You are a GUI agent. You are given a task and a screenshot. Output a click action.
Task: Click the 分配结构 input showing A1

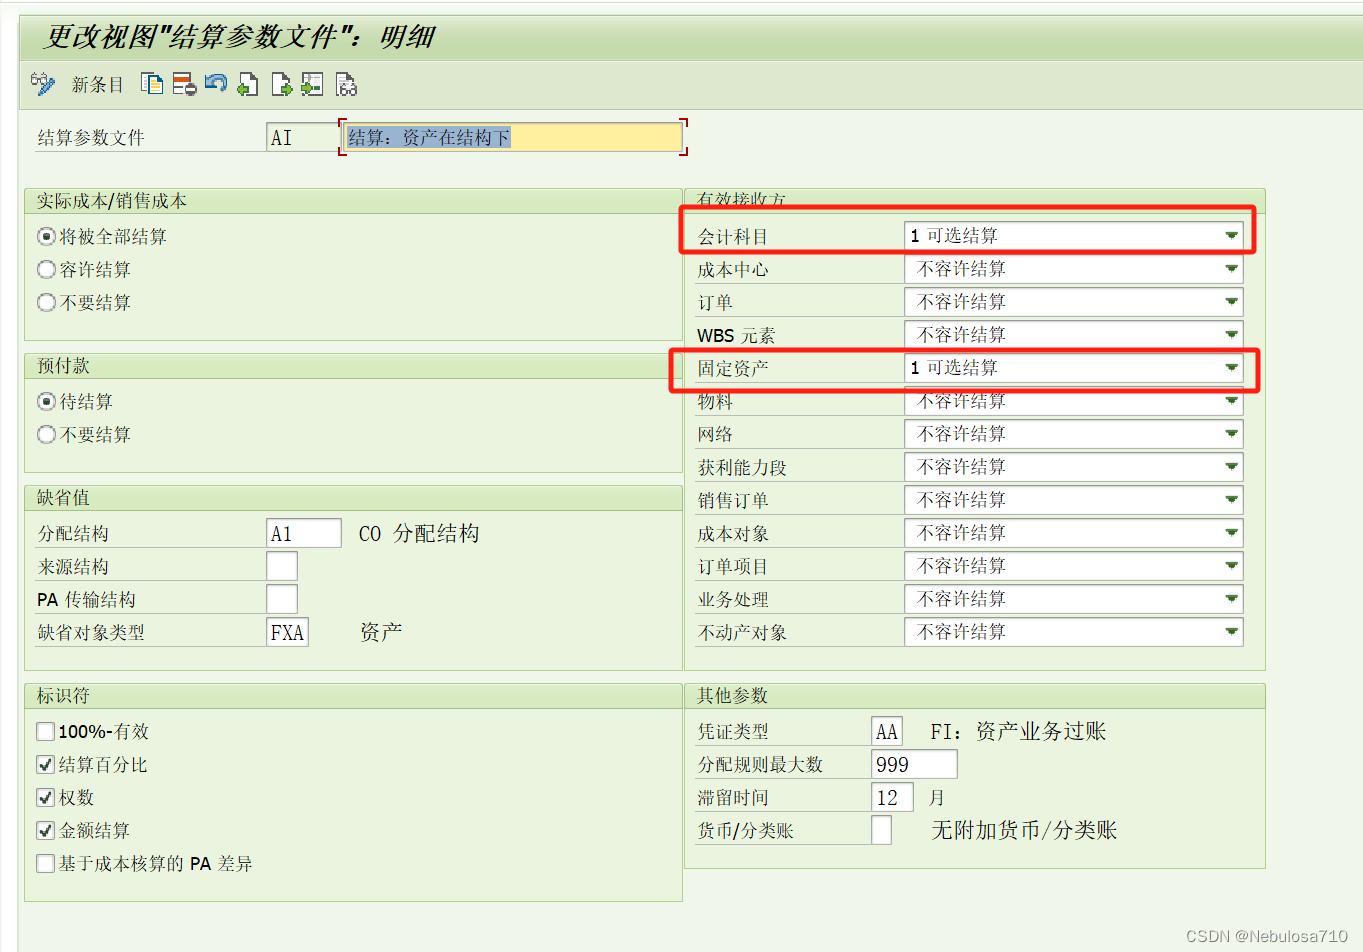[x=303, y=532]
